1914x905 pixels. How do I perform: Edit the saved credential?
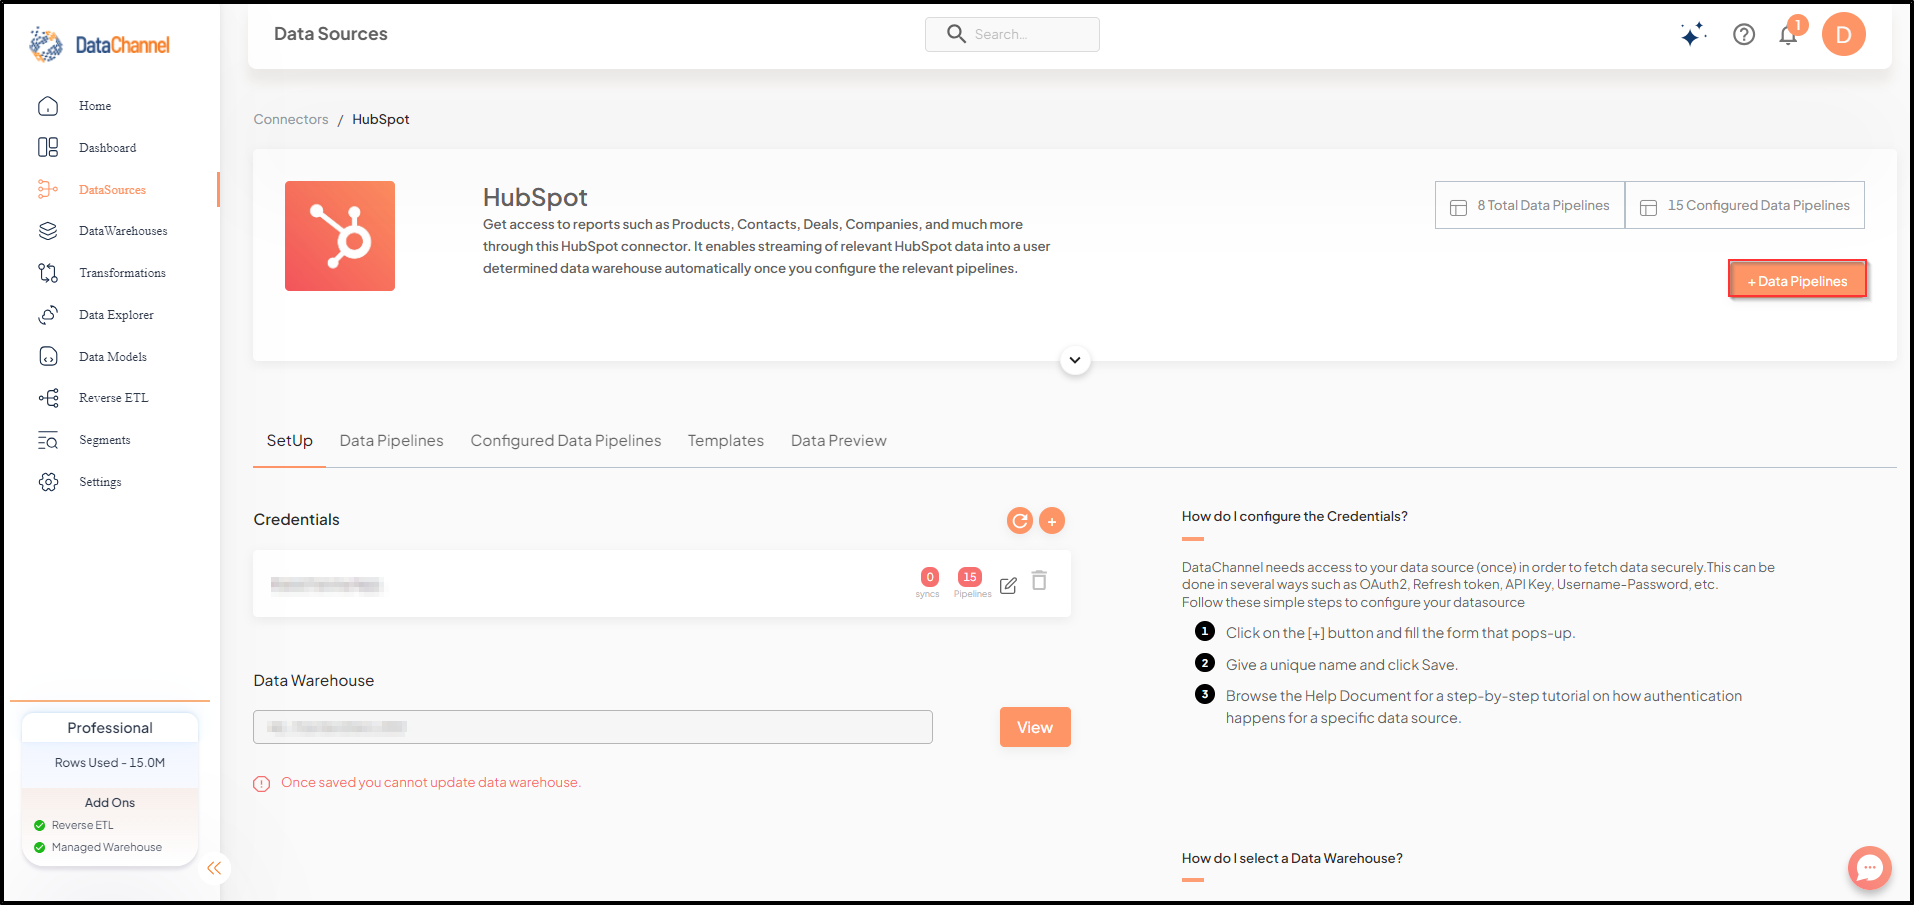pos(1008,586)
